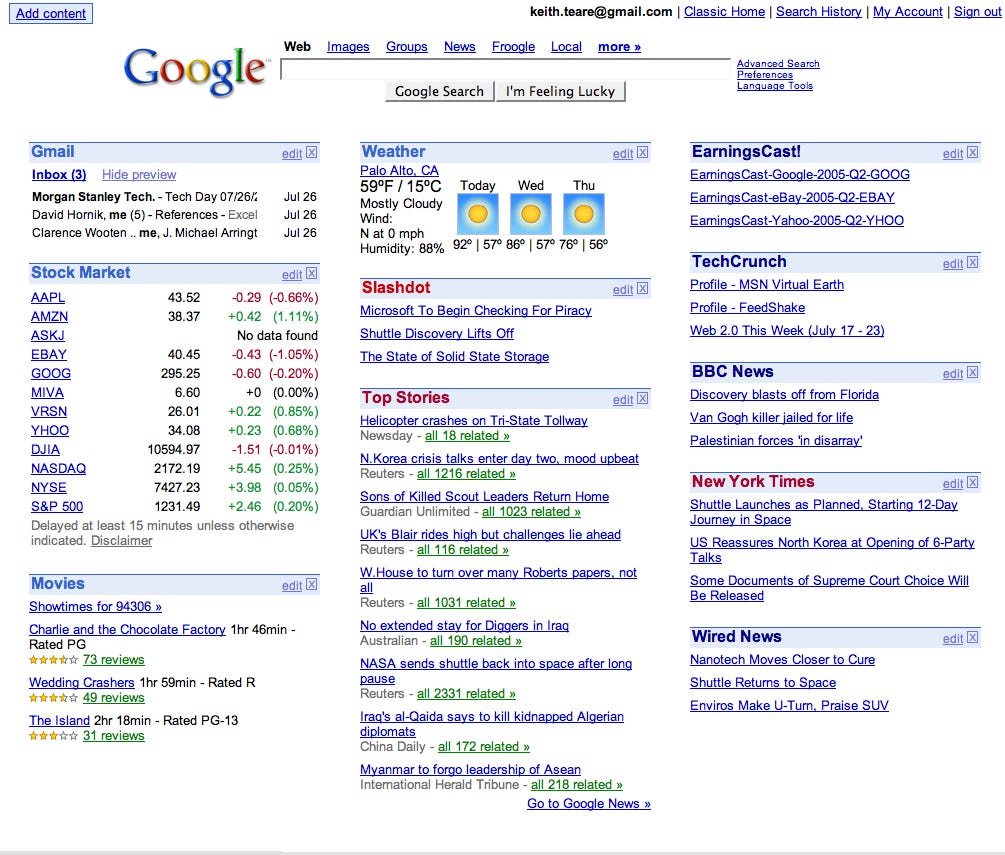Edit the New York Times module
This screenshot has width=1005, height=855.
pos(953,484)
